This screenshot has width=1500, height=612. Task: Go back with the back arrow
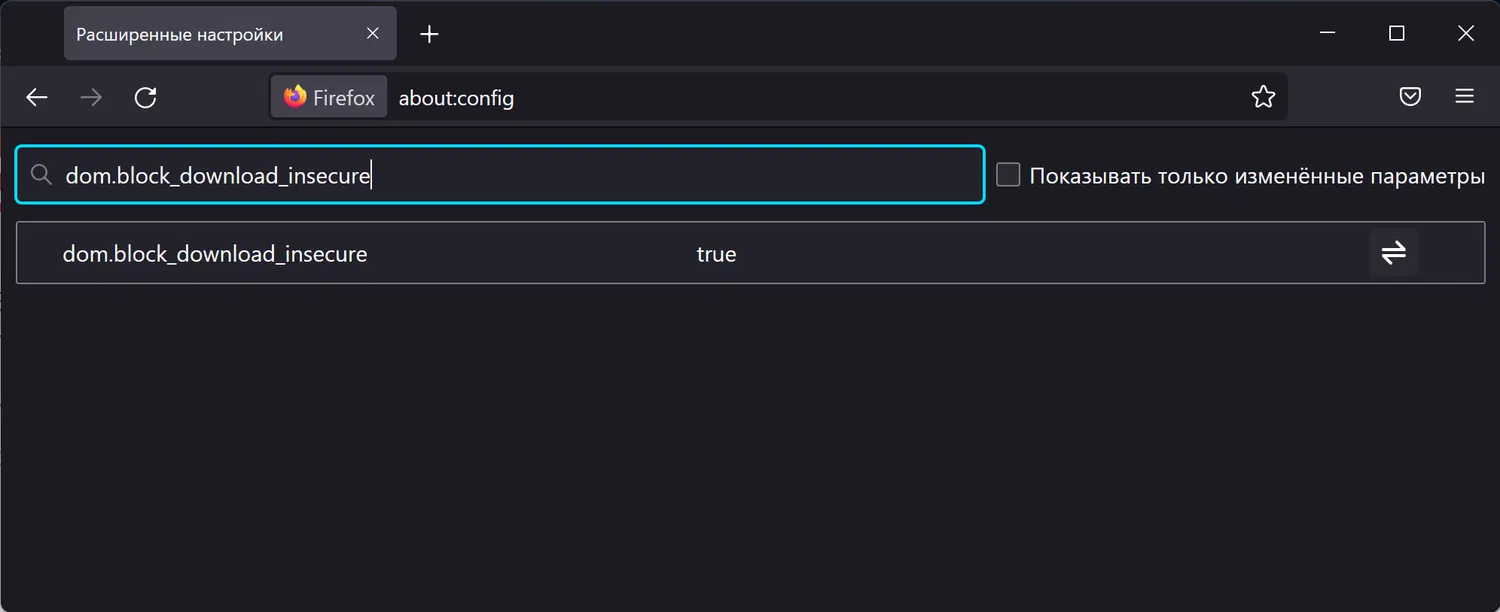(37, 97)
